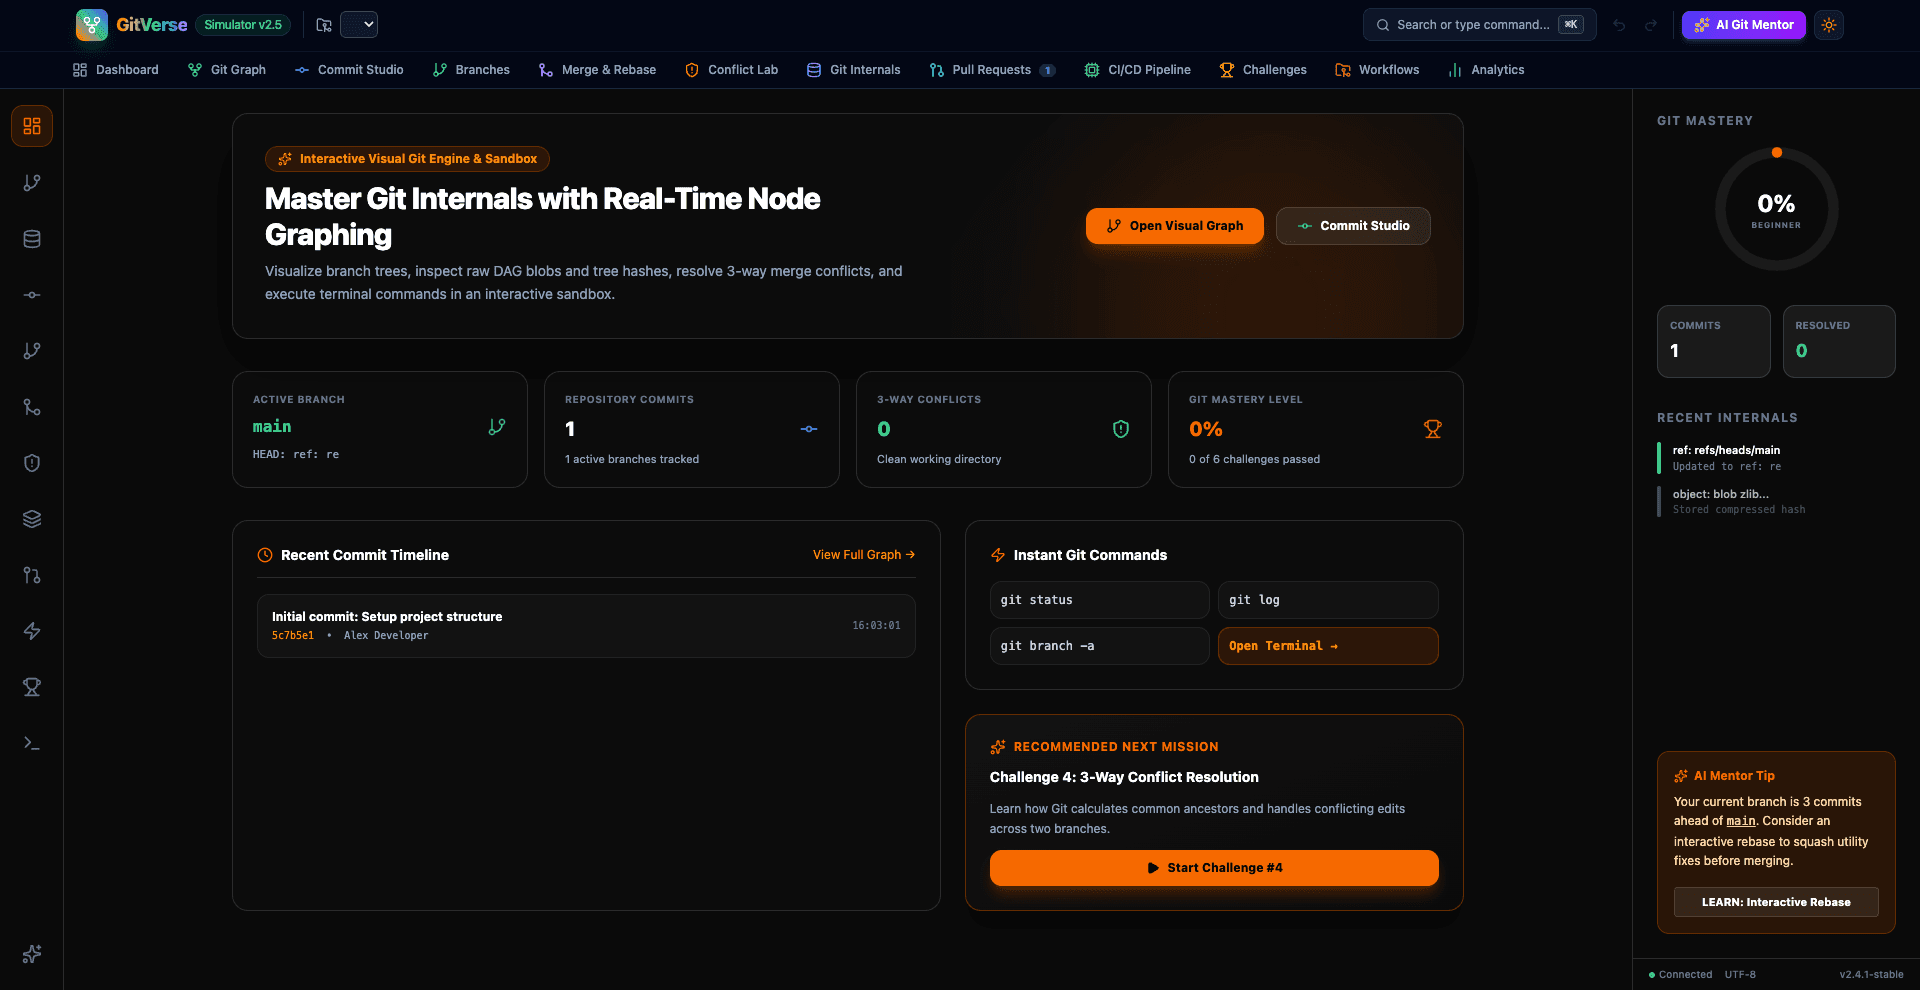Open the pull request icon in the sidebar
1920x990 pixels.
tap(32, 575)
